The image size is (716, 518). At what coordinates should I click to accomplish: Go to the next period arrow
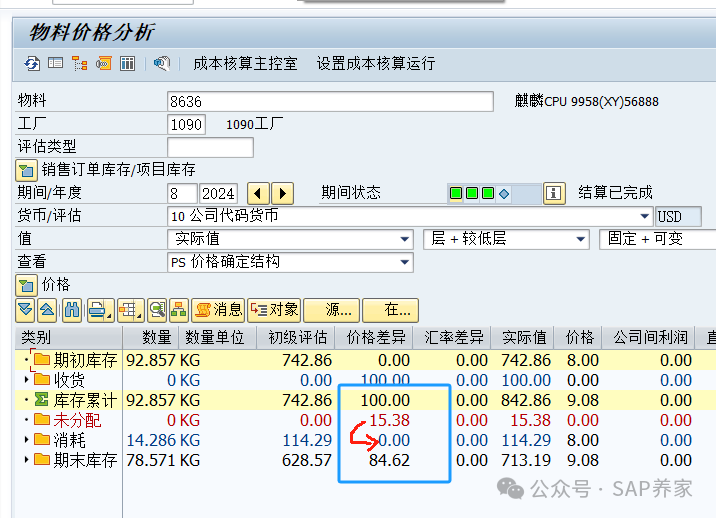(x=282, y=194)
